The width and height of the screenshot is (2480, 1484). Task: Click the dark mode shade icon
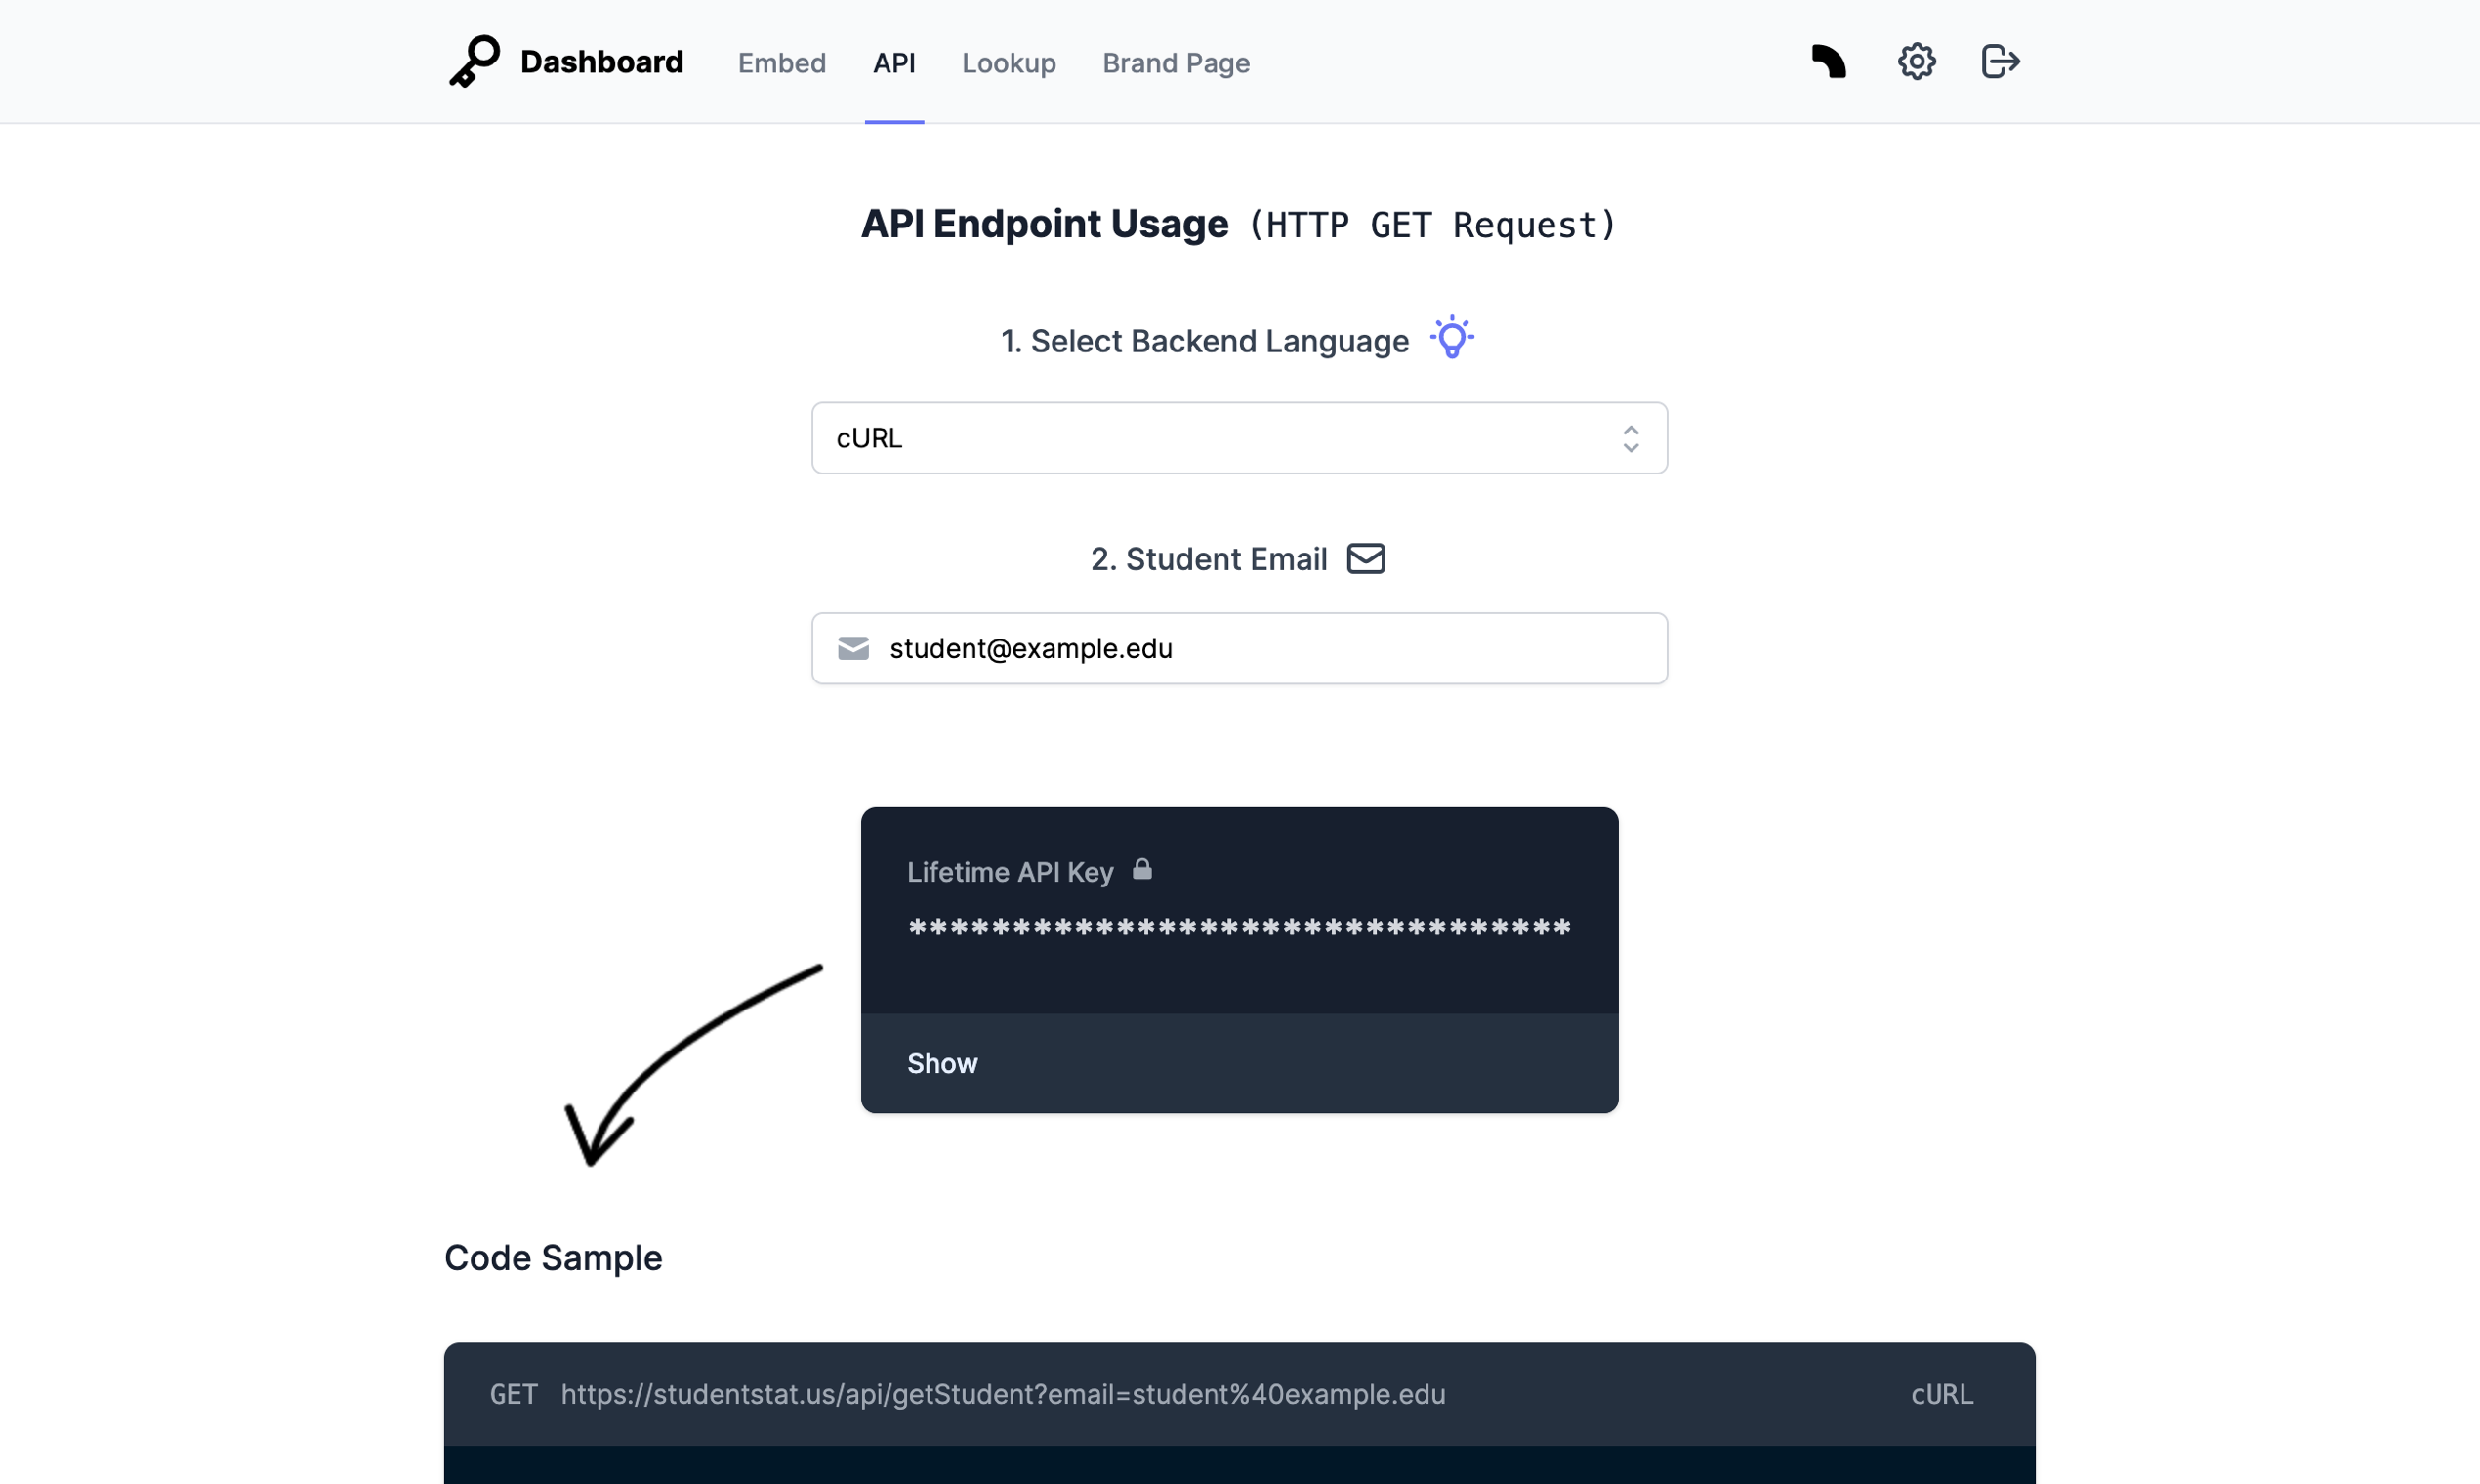tap(1829, 61)
